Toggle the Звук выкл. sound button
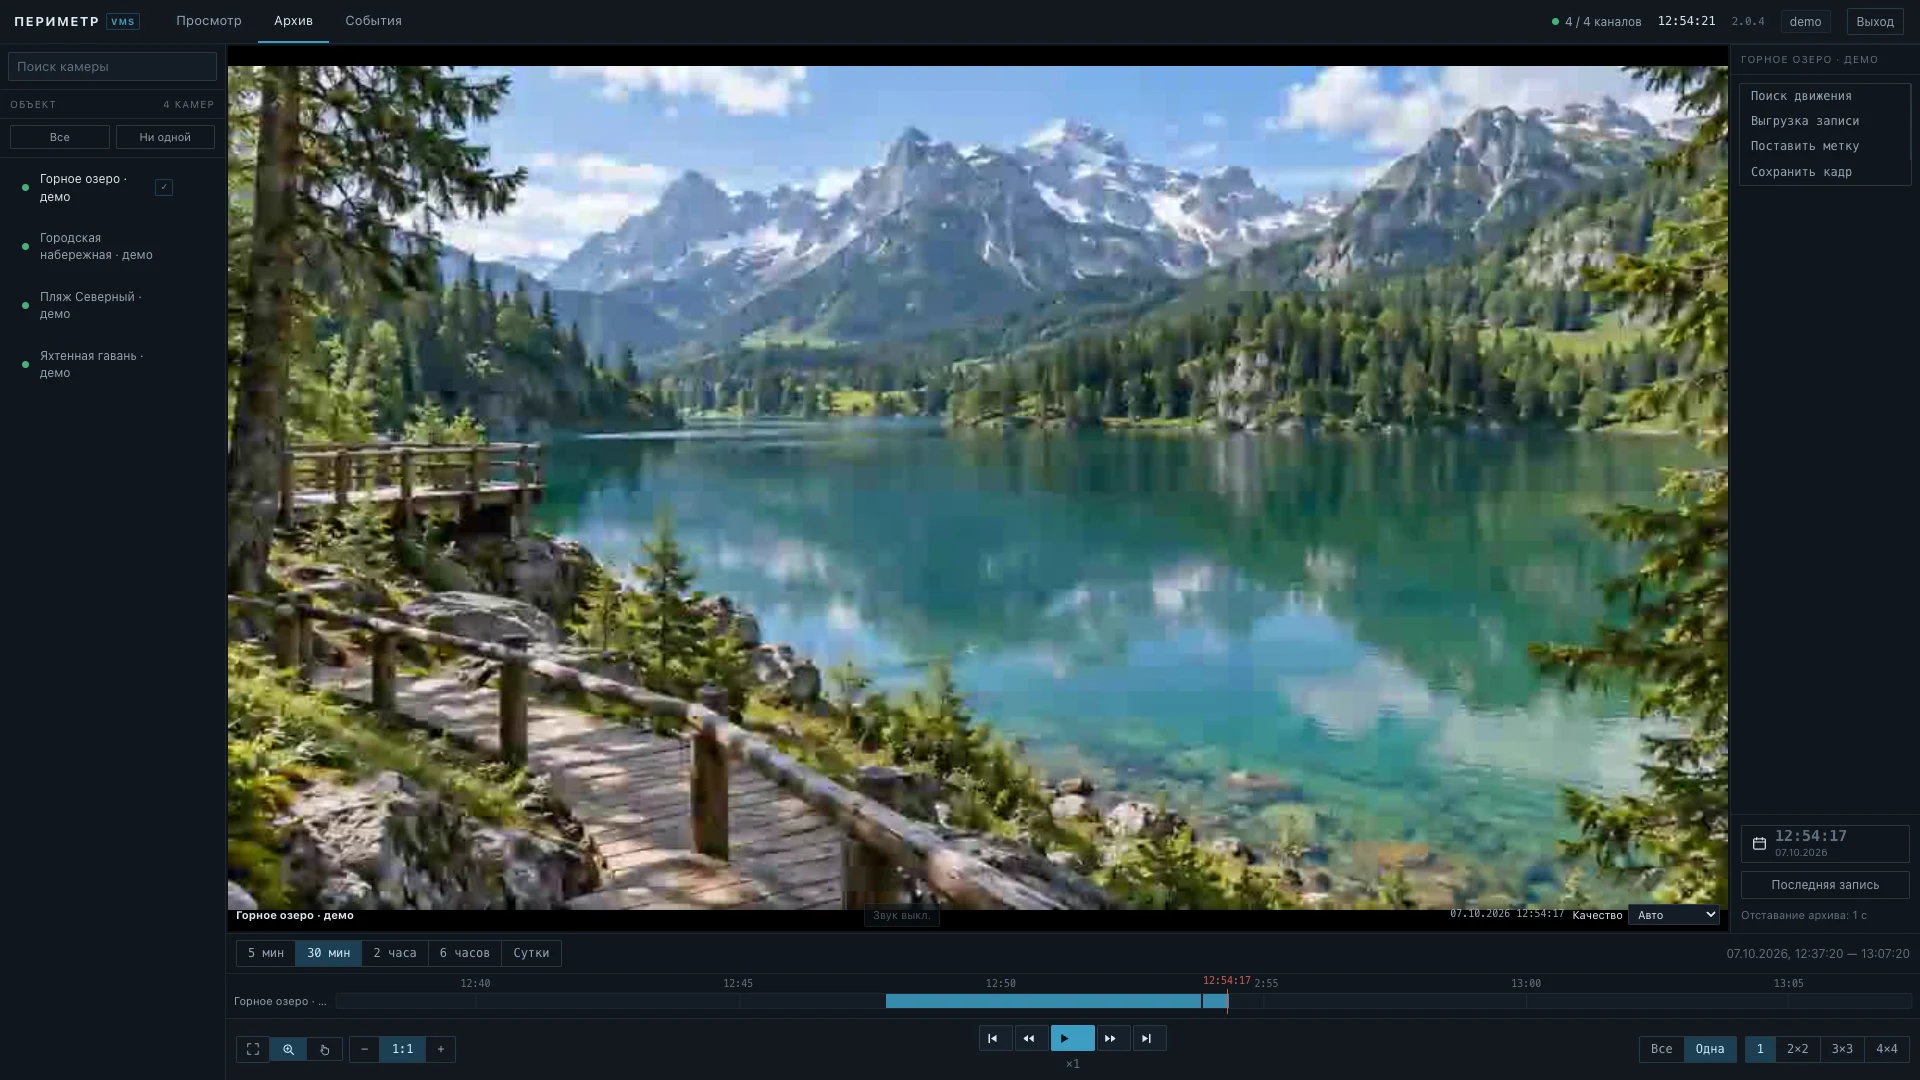Viewport: 1920px width, 1080px height. coord(901,915)
